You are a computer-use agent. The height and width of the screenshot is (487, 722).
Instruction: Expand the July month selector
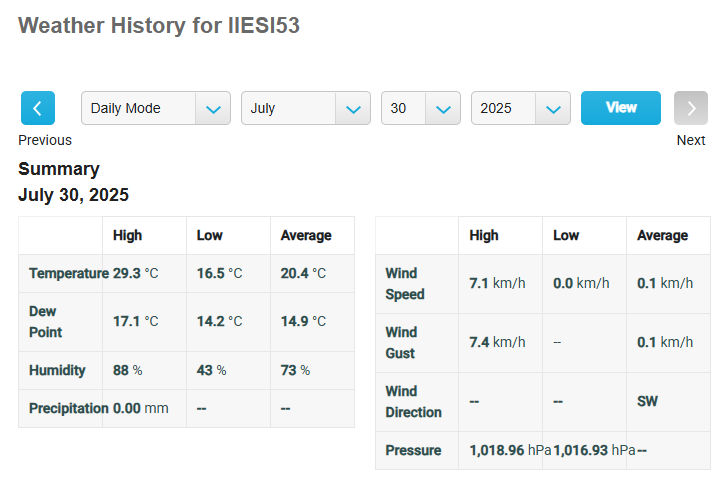click(306, 108)
